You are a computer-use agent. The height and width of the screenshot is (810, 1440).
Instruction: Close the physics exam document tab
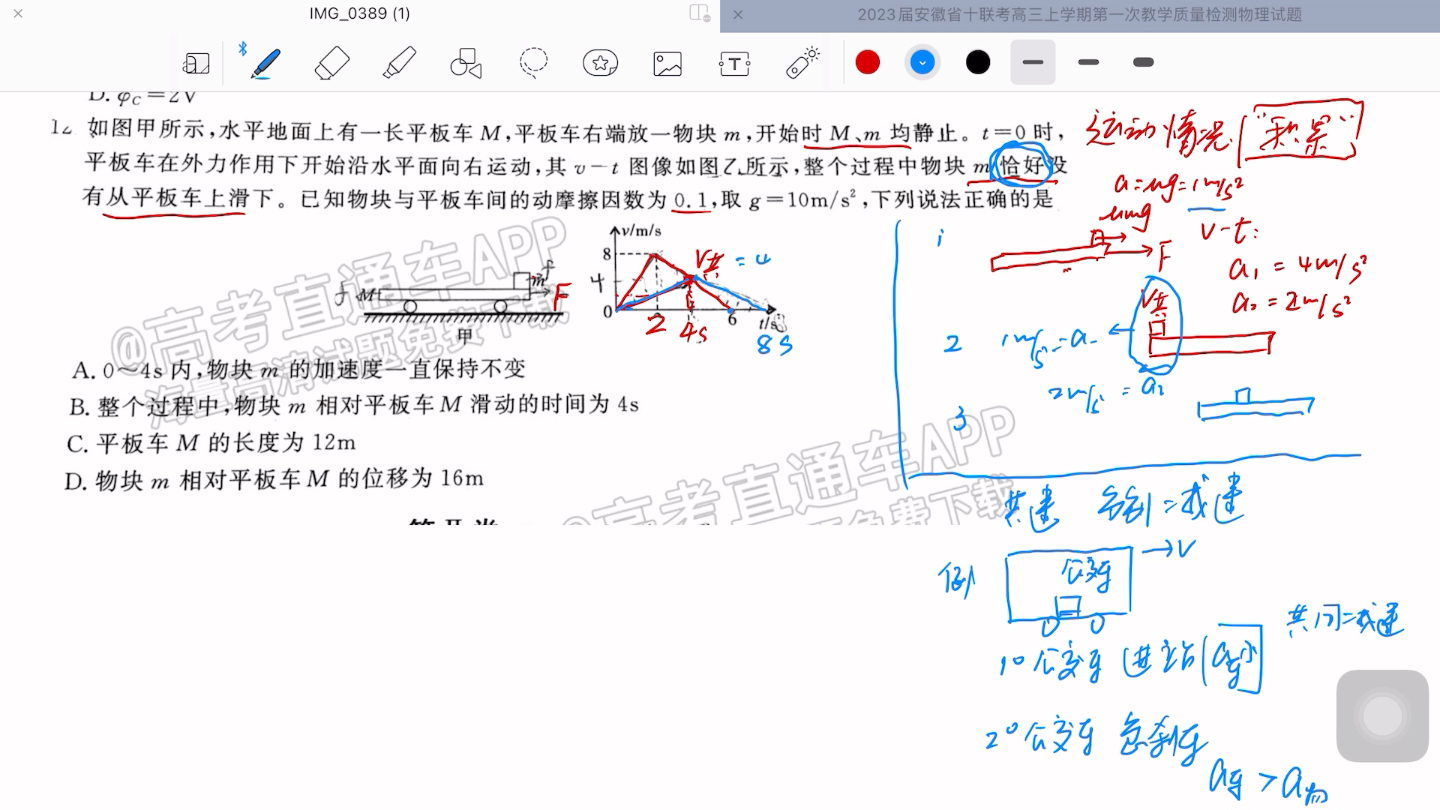click(737, 14)
